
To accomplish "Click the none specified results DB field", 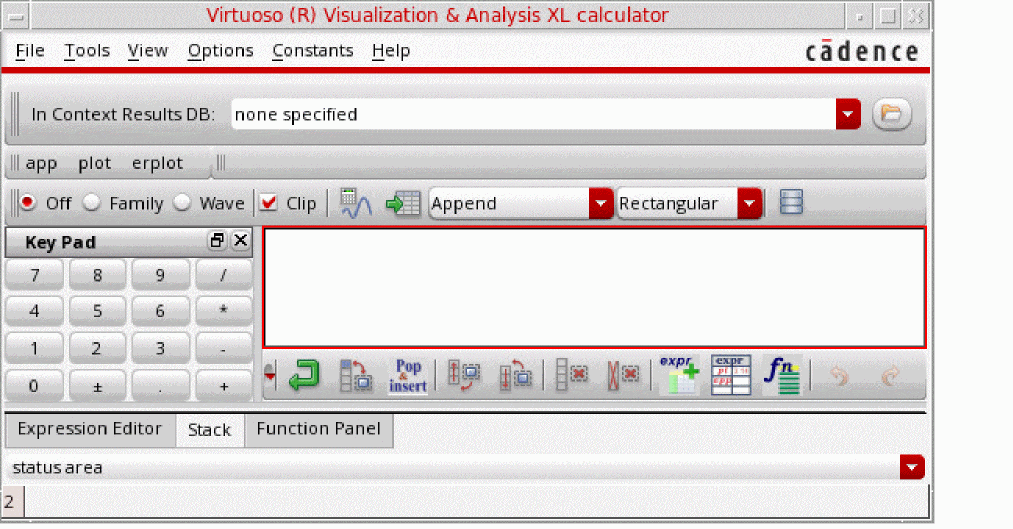I will (534, 114).
